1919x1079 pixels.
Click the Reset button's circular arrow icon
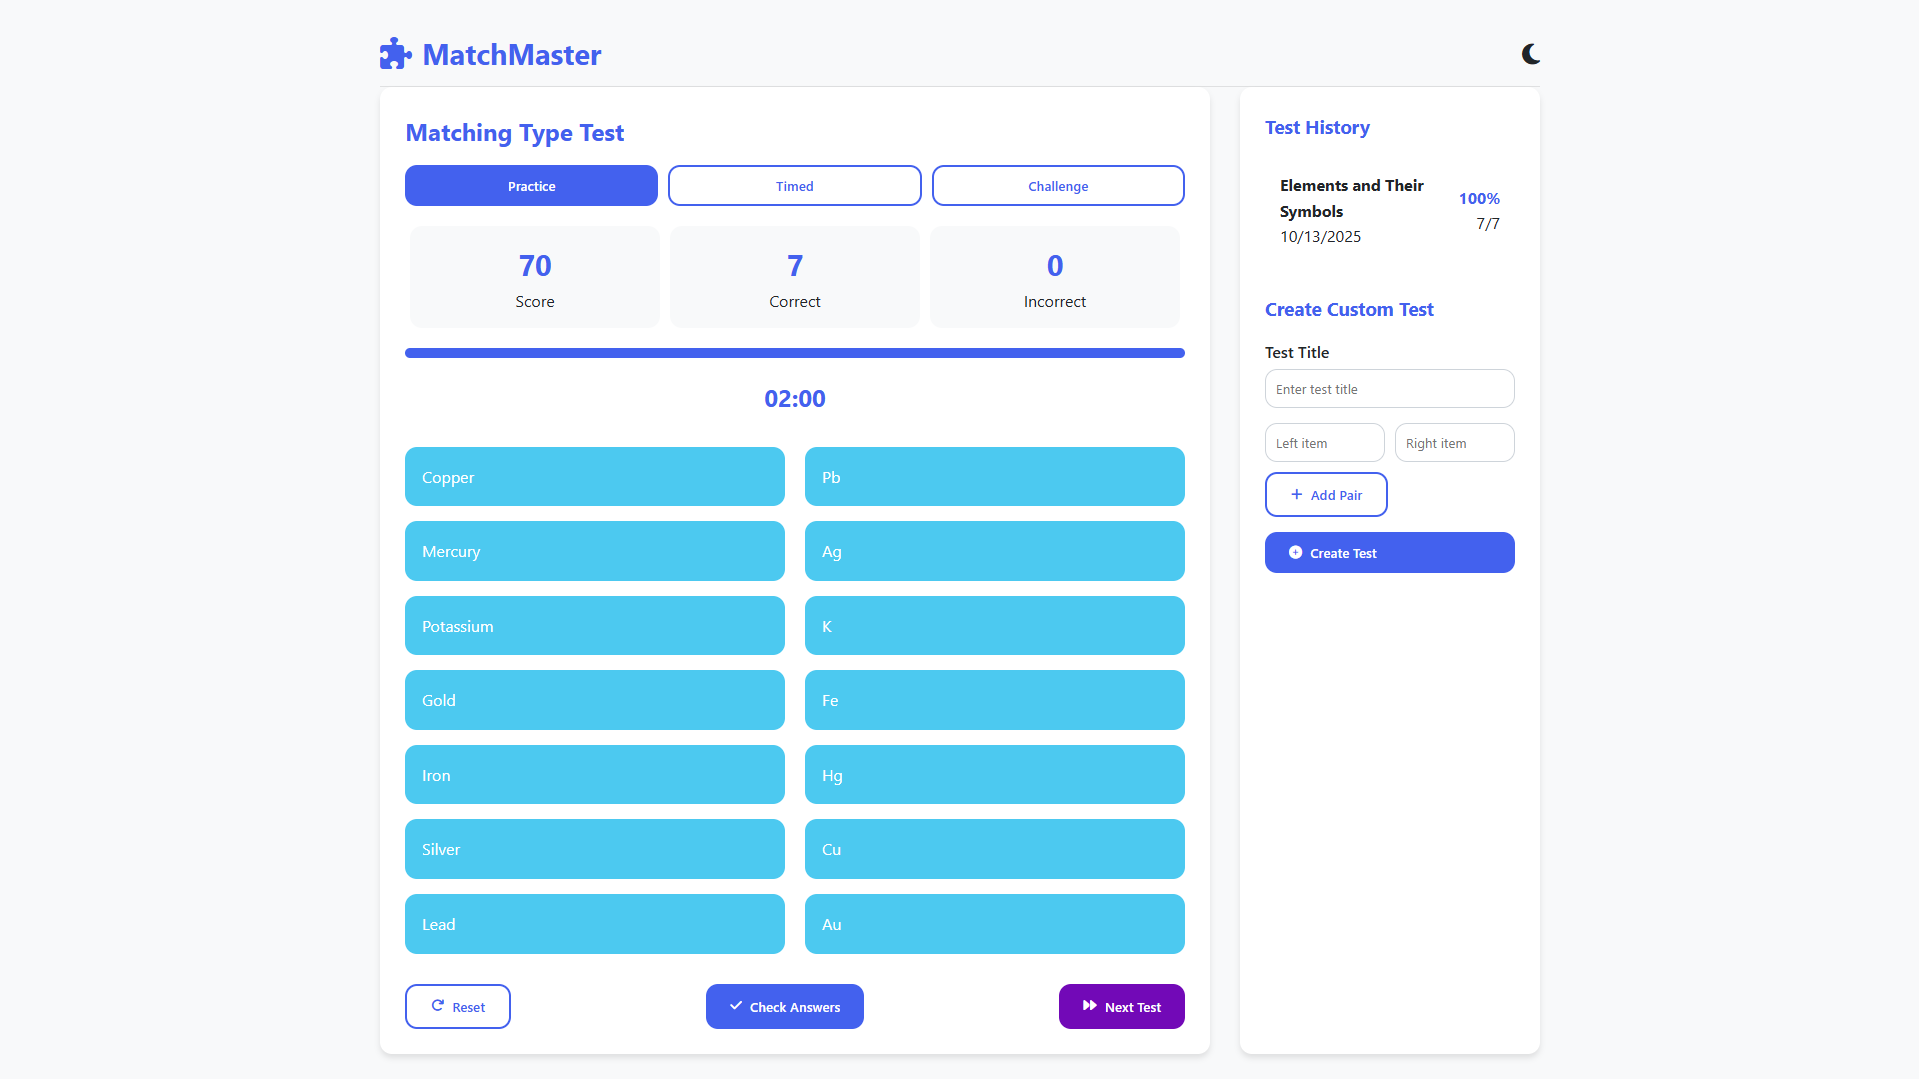click(x=438, y=1006)
